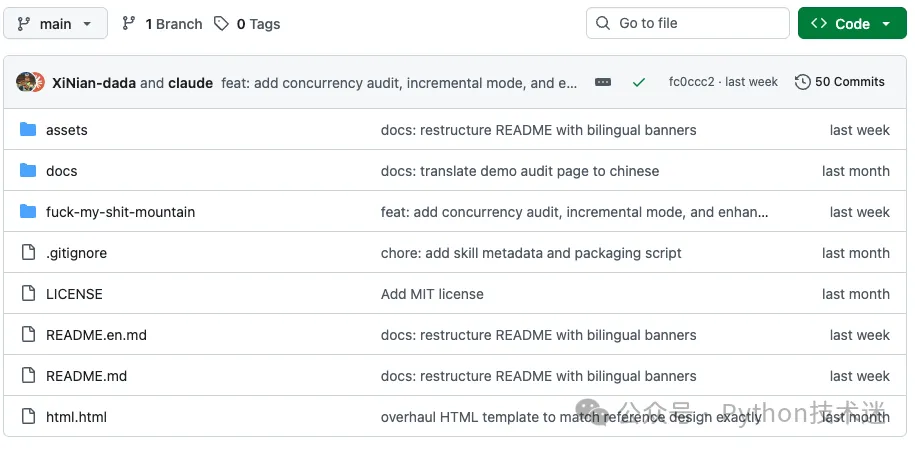The image size is (915, 450).
Task: Open 'Add MIT license' commit message
Action: [x=432, y=294]
